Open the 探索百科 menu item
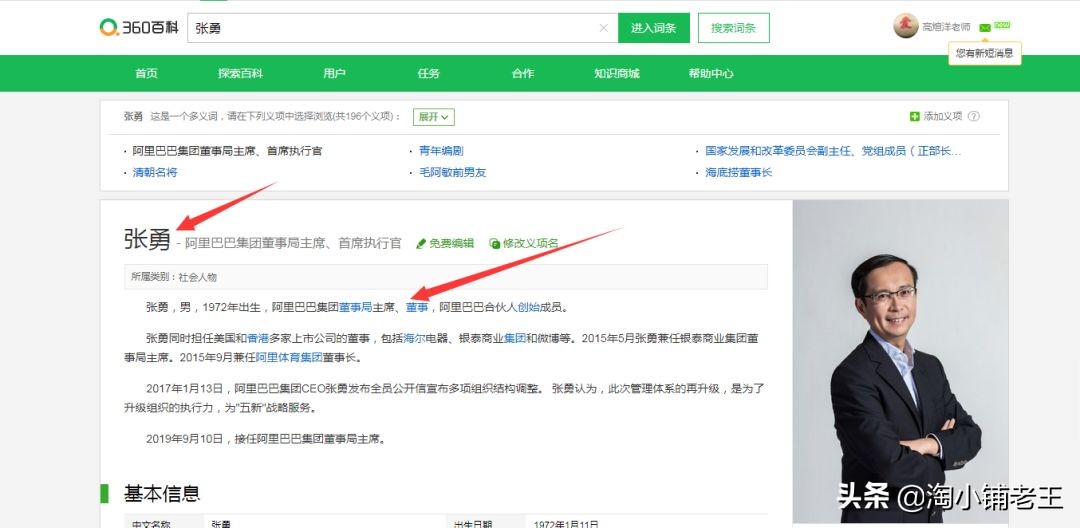This screenshot has width=1080, height=528. [x=240, y=73]
